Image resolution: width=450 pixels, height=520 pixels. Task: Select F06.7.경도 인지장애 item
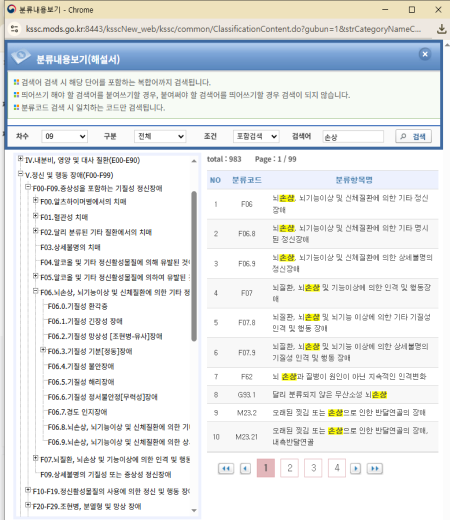[x=77, y=412]
